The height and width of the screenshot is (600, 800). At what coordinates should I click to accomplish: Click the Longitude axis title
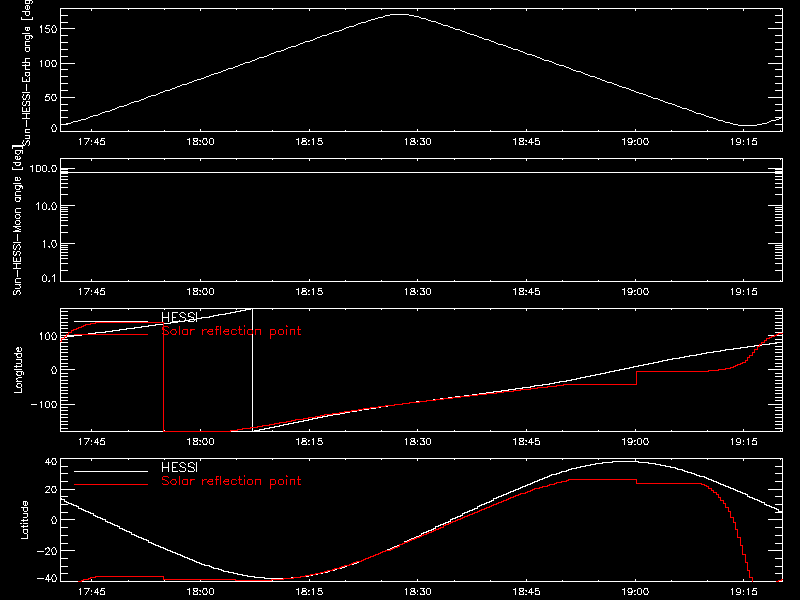coord(18,370)
